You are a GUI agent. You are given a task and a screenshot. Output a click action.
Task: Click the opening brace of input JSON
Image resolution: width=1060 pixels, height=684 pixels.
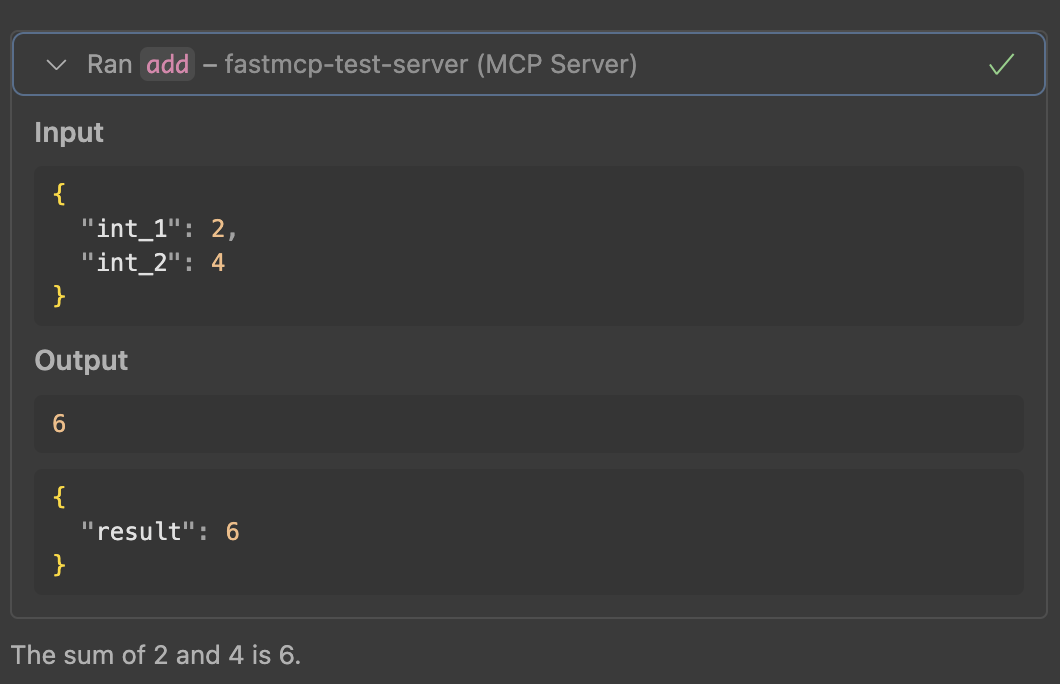pyautogui.click(x=59, y=194)
